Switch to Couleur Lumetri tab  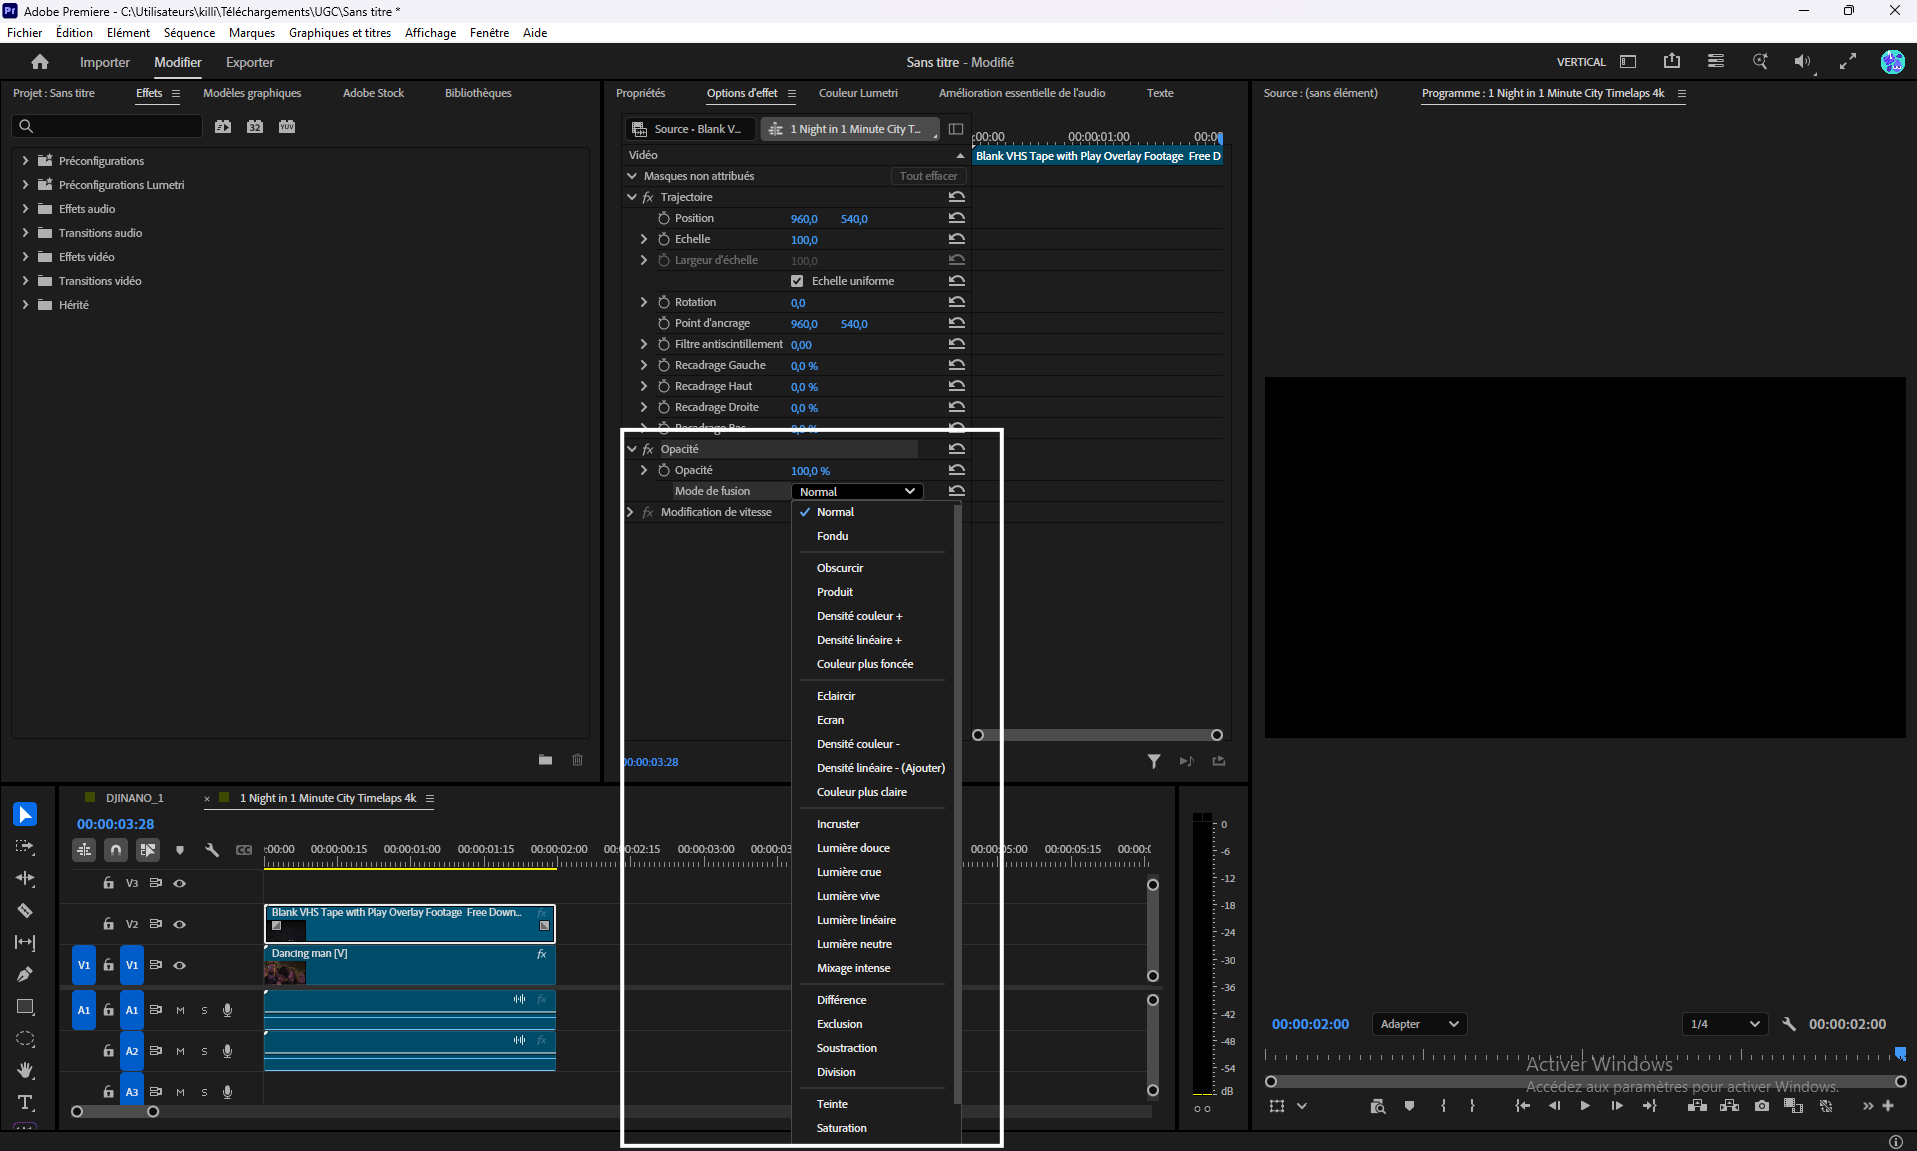pos(858,93)
